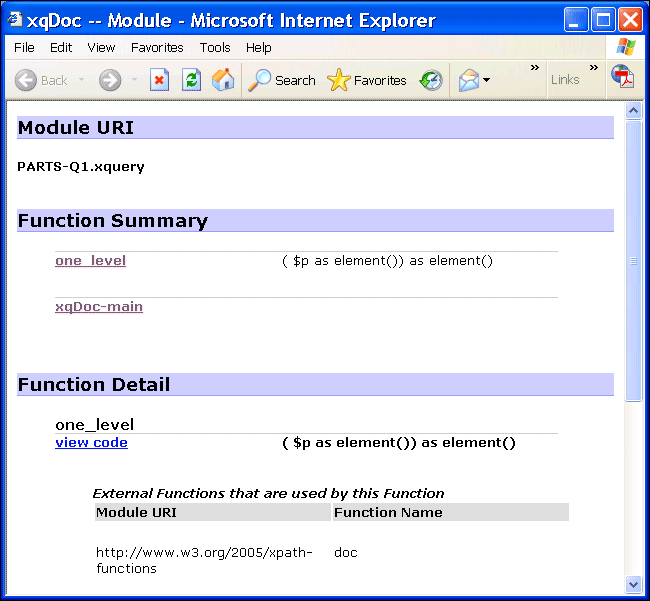The width and height of the screenshot is (650, 601).
Task: Open the Favorites pane
Action: [x=367, y=80]
